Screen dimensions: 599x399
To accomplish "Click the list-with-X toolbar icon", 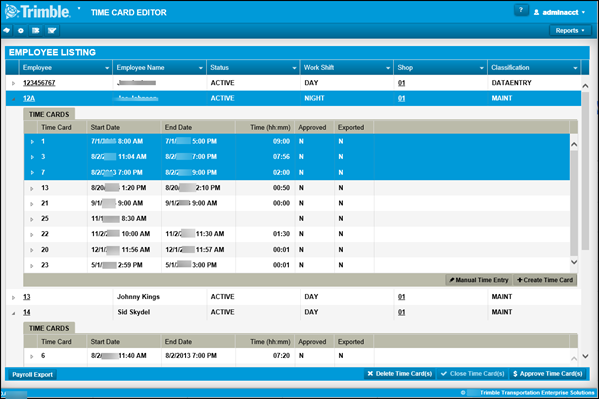I will tap(36, 31).
